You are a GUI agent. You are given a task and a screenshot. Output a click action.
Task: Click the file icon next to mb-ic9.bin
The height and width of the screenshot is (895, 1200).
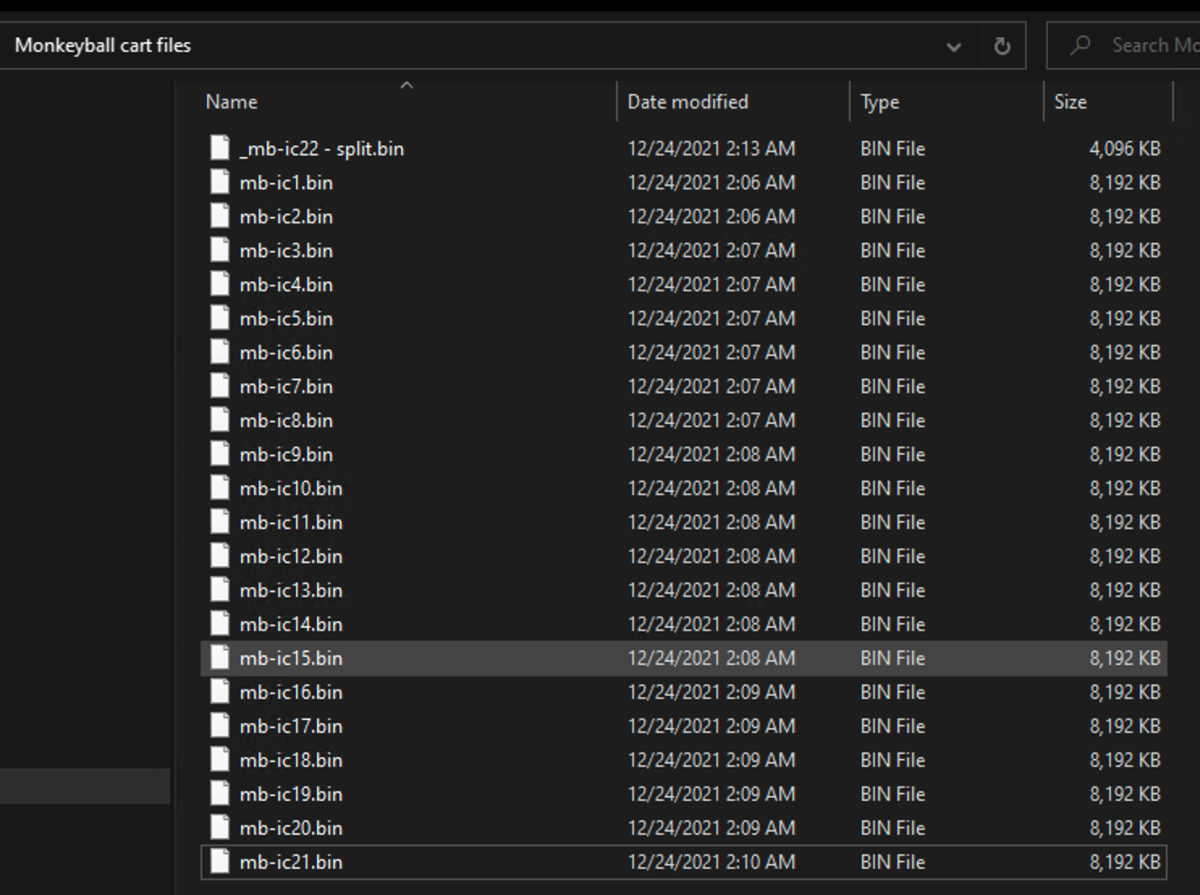(x=220, y=454)
